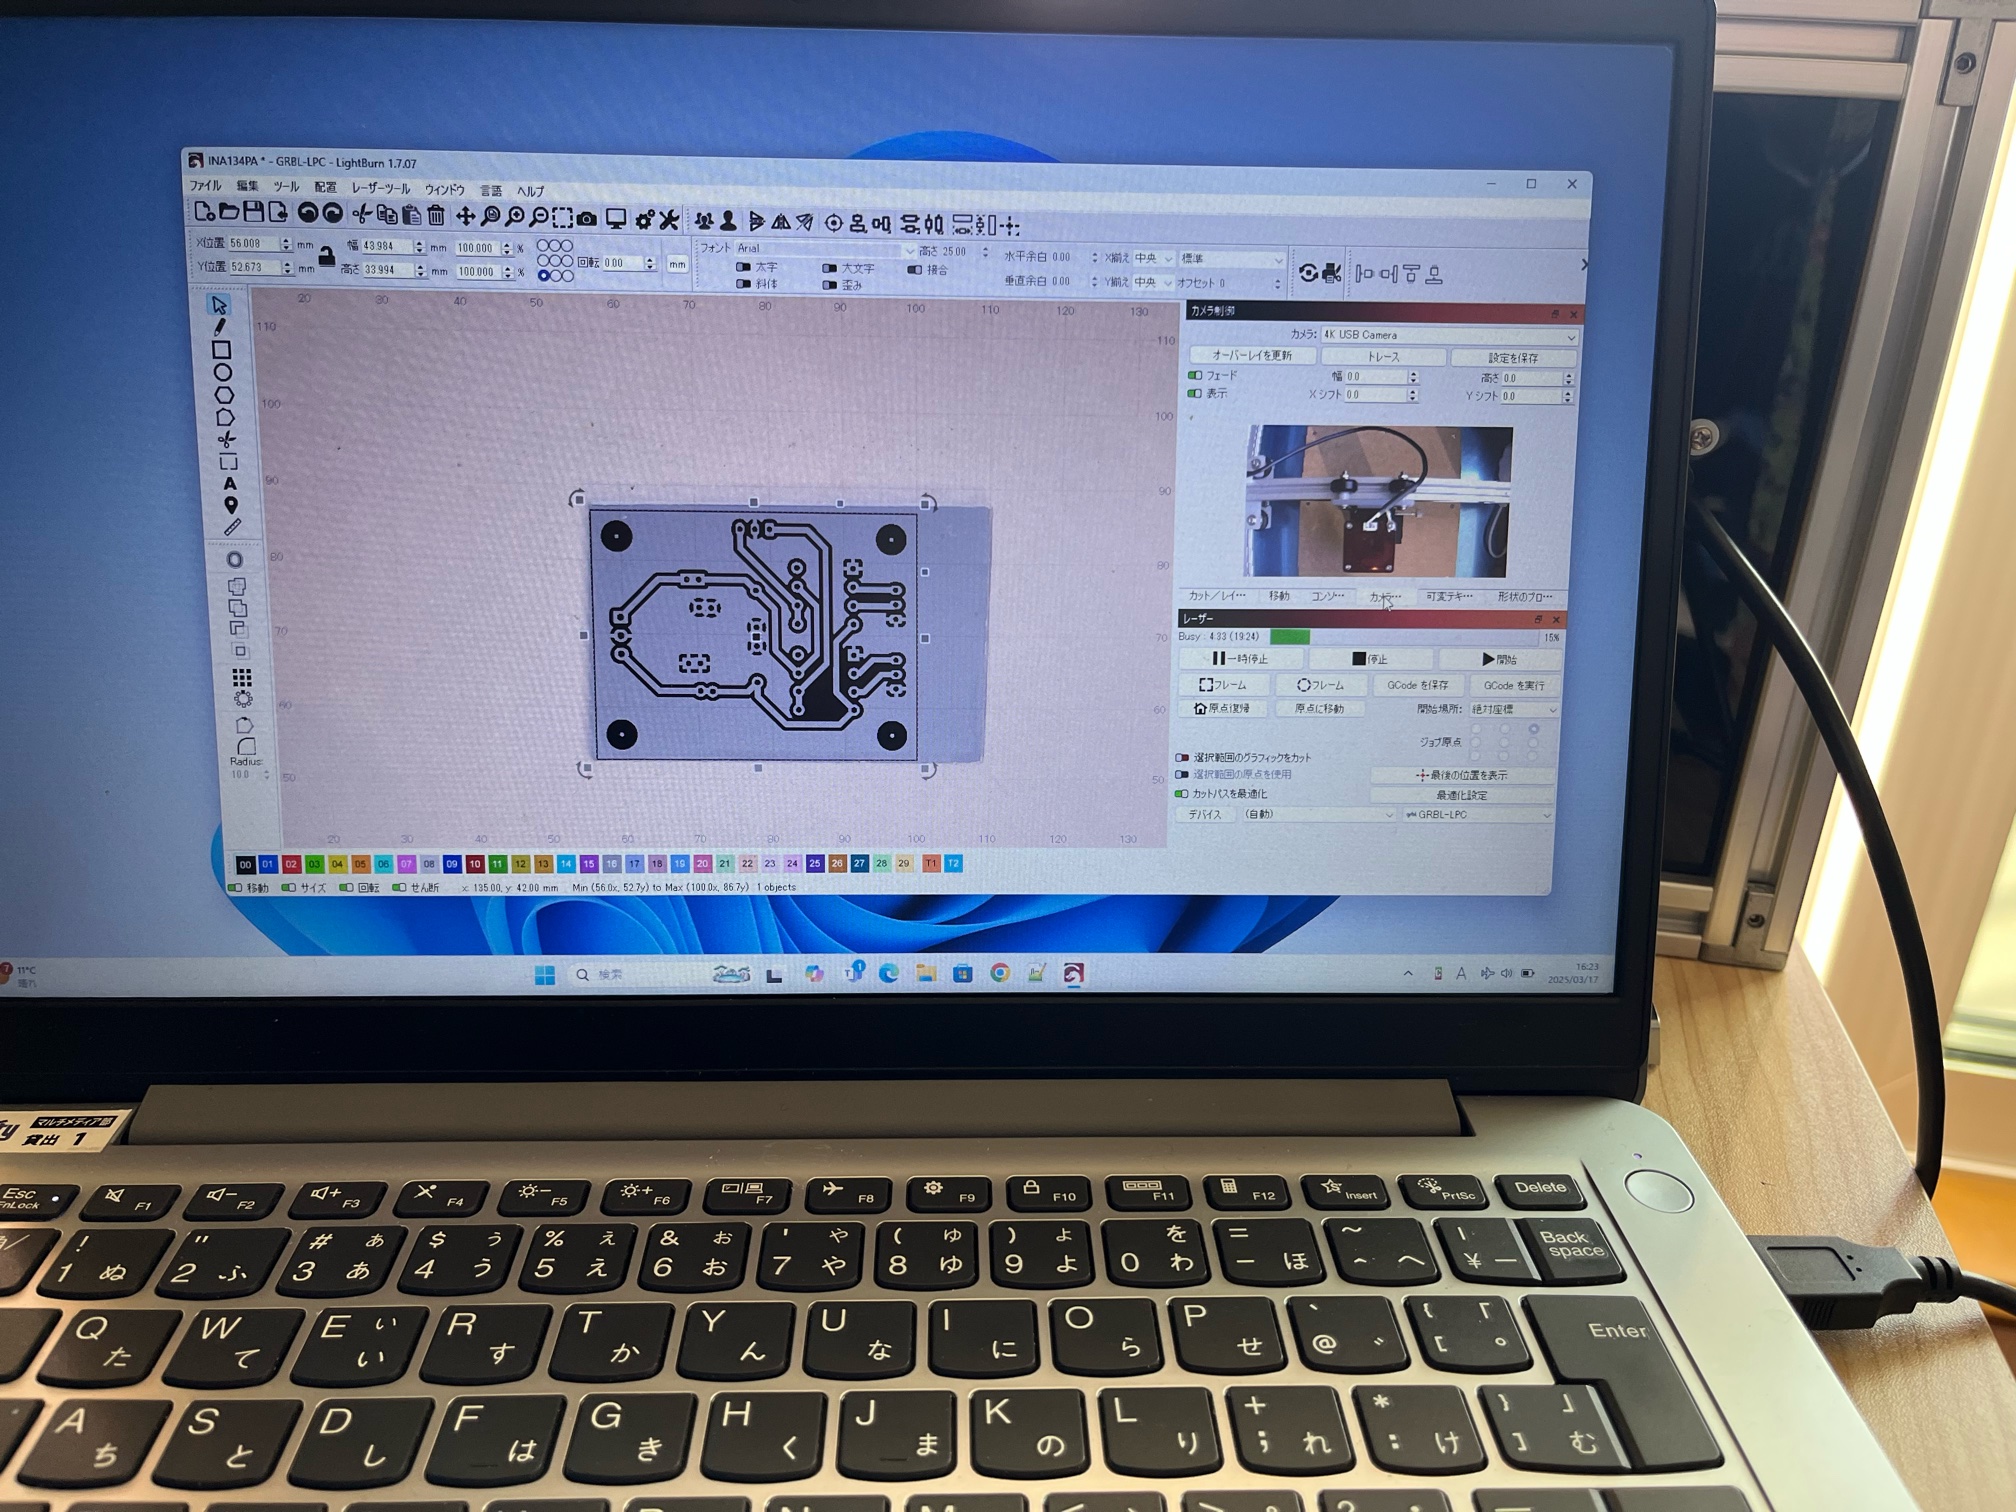This screenshot has height=1512, width=2016.
Task: Click the camera capture toolbar icon
Action: point(587,219)
